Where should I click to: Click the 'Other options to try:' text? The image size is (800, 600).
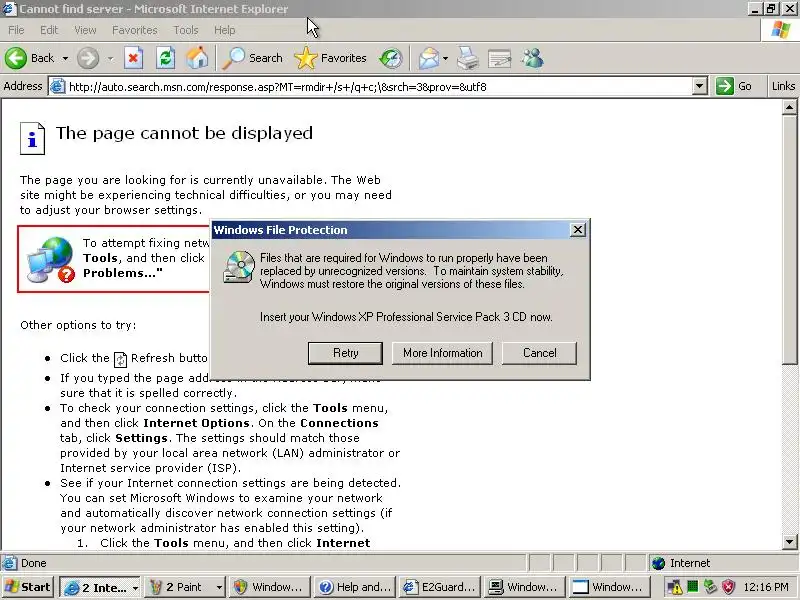point(78,325)
